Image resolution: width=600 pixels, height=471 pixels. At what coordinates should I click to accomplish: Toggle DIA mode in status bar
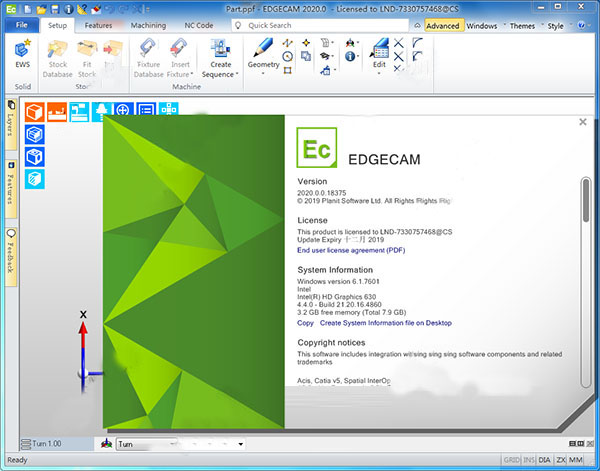pos(544,459)
